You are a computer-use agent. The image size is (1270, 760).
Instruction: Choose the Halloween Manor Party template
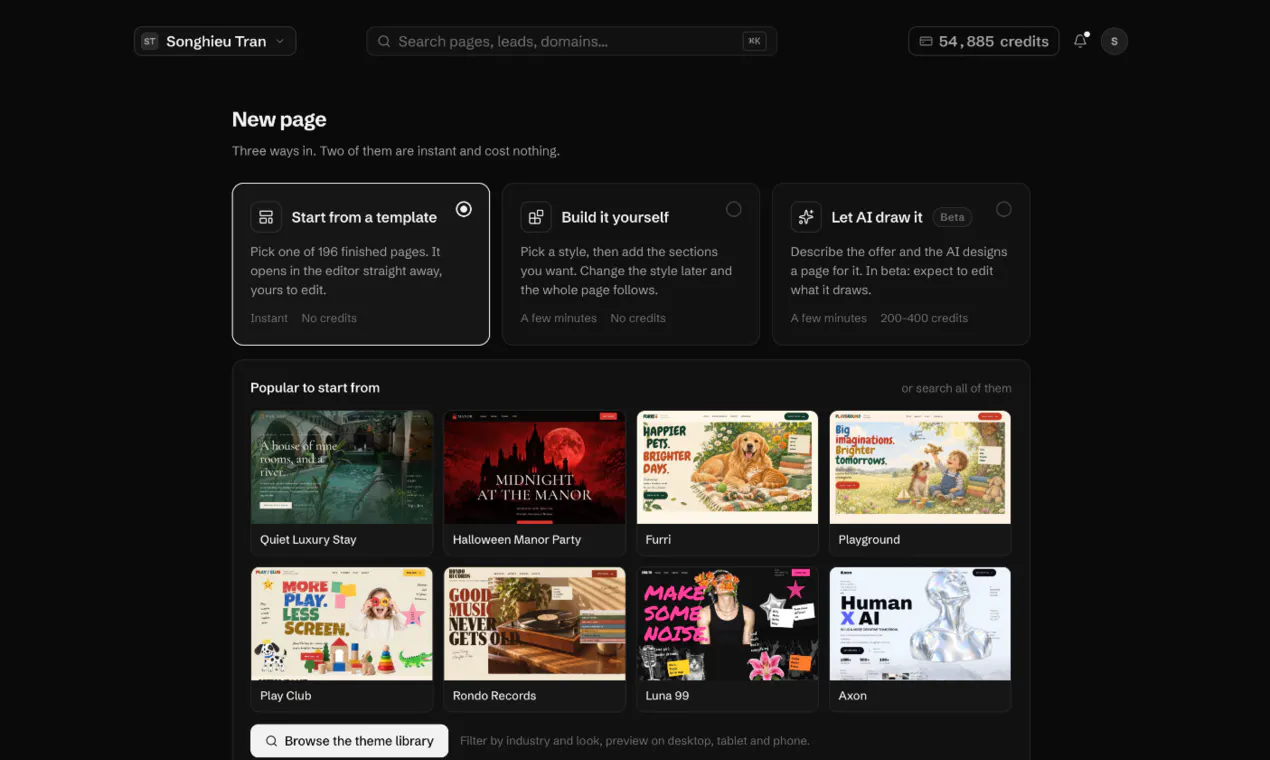[535, 483]
